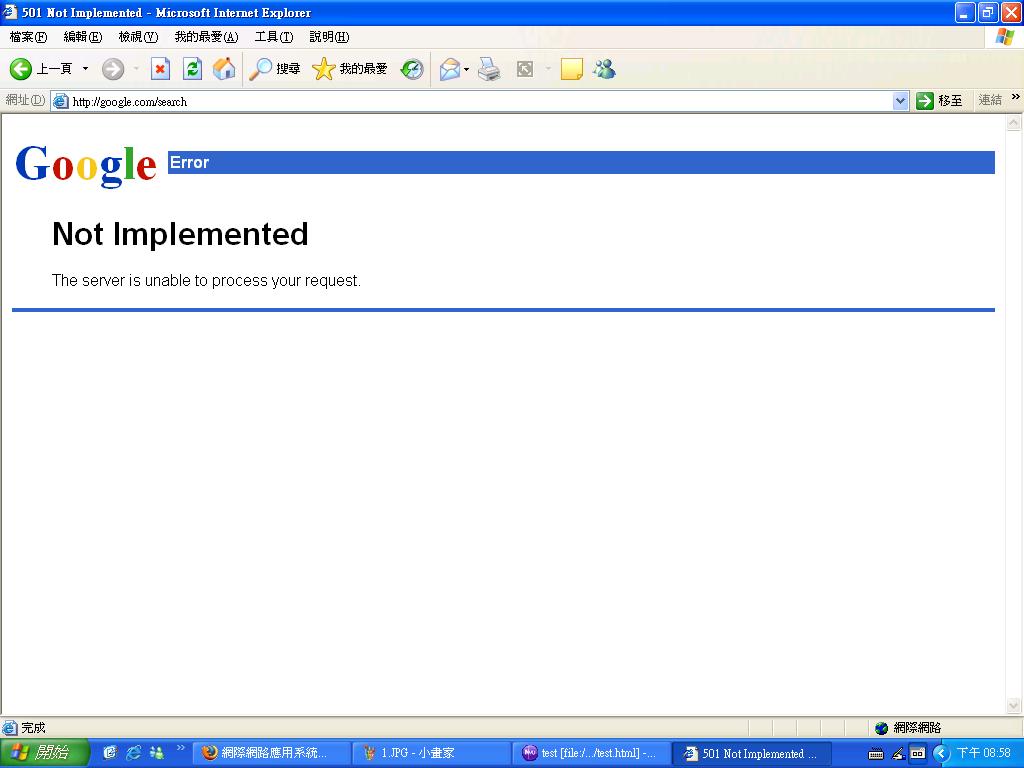
Task: Click the greyed Edit toolbar icon
Action: coord(525,69)
